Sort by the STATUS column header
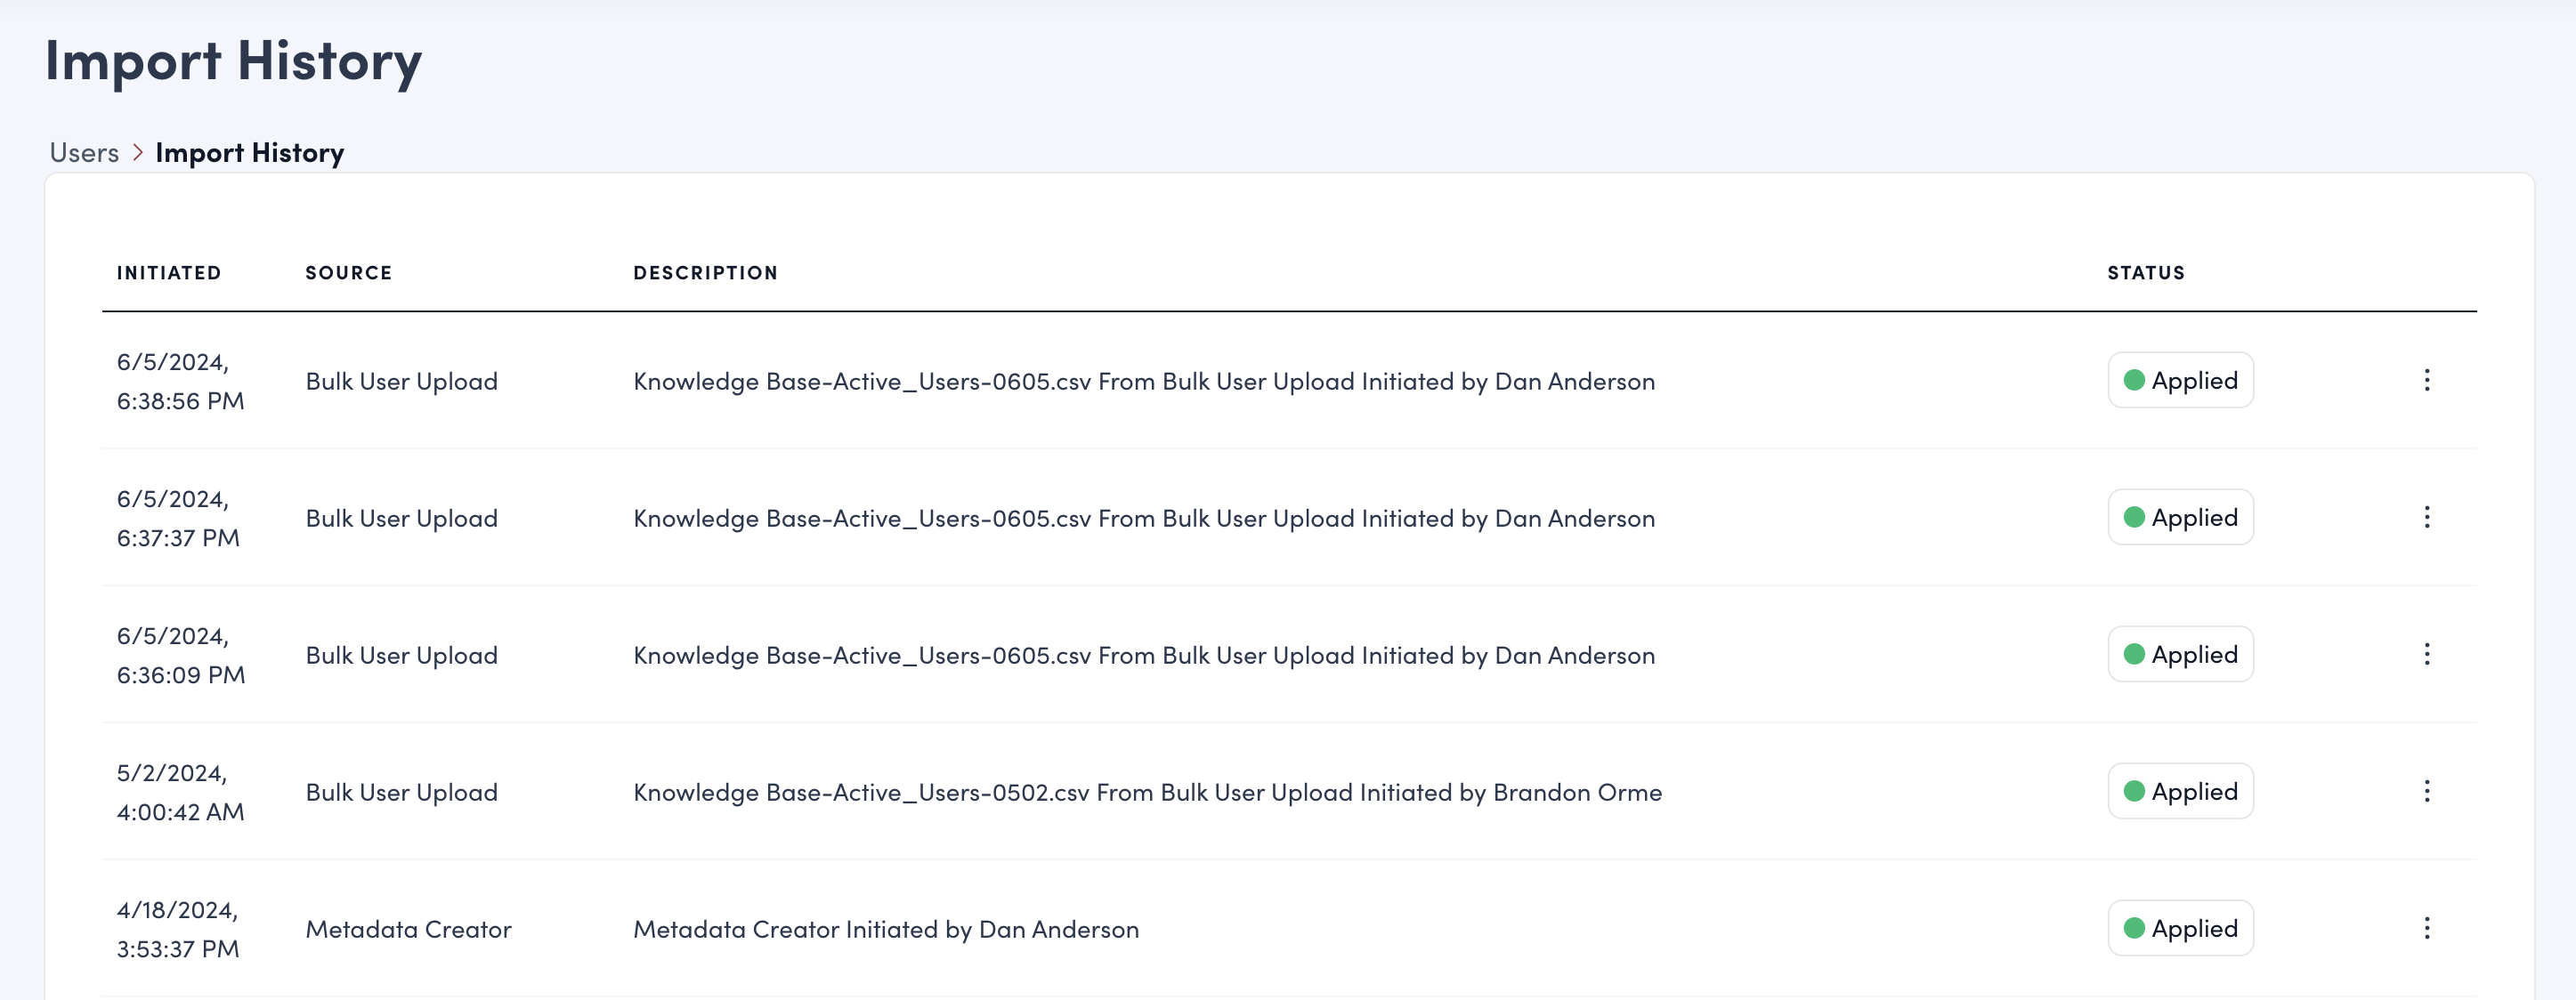This screenshot has width=2576, height=1000. (x=2145, y=272)
